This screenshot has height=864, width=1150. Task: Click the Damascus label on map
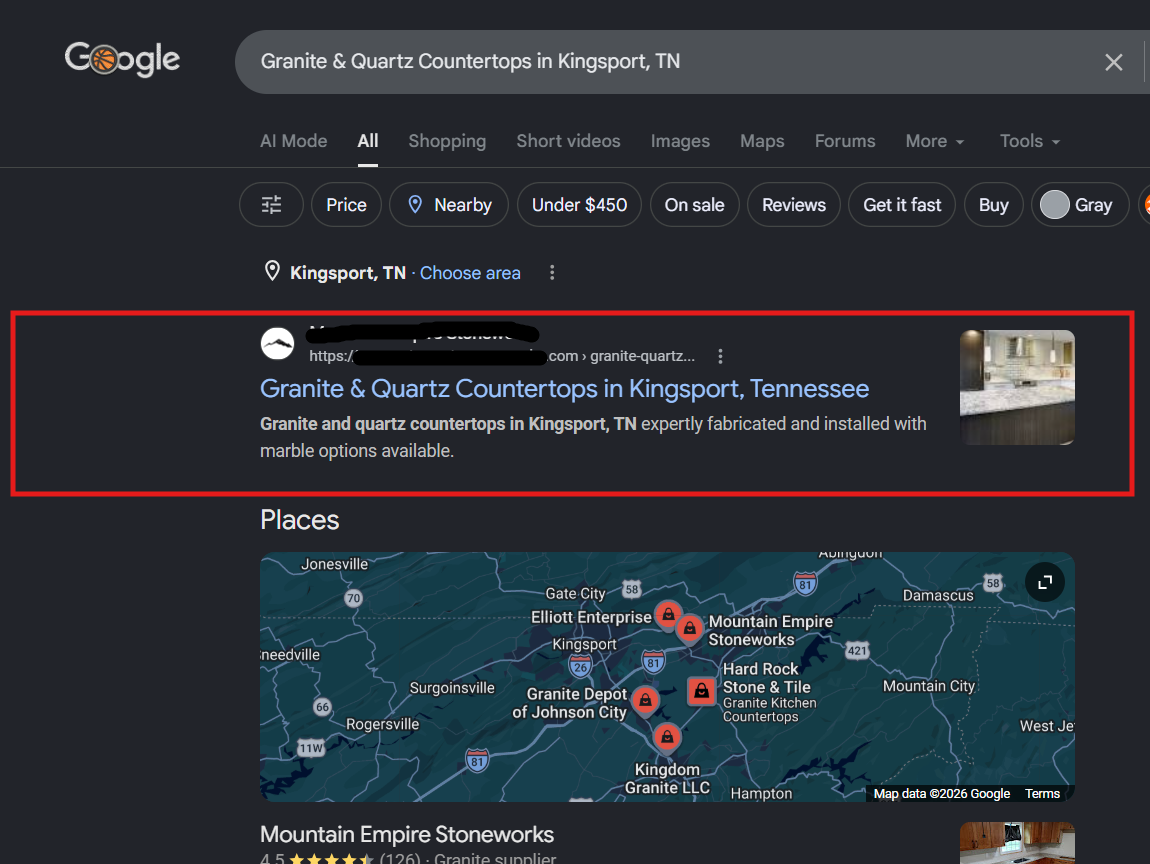tap(937, 596)
